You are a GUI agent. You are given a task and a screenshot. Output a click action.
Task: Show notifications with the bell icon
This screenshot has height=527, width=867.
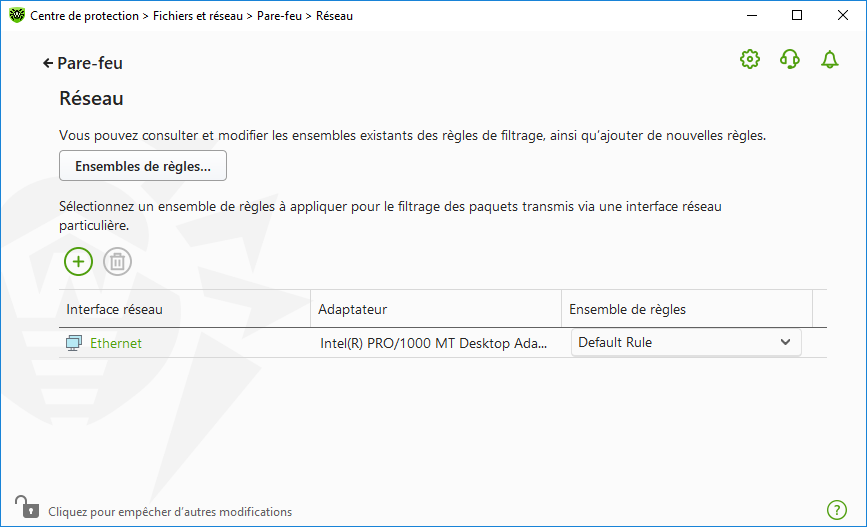click(x=829, y=60)
